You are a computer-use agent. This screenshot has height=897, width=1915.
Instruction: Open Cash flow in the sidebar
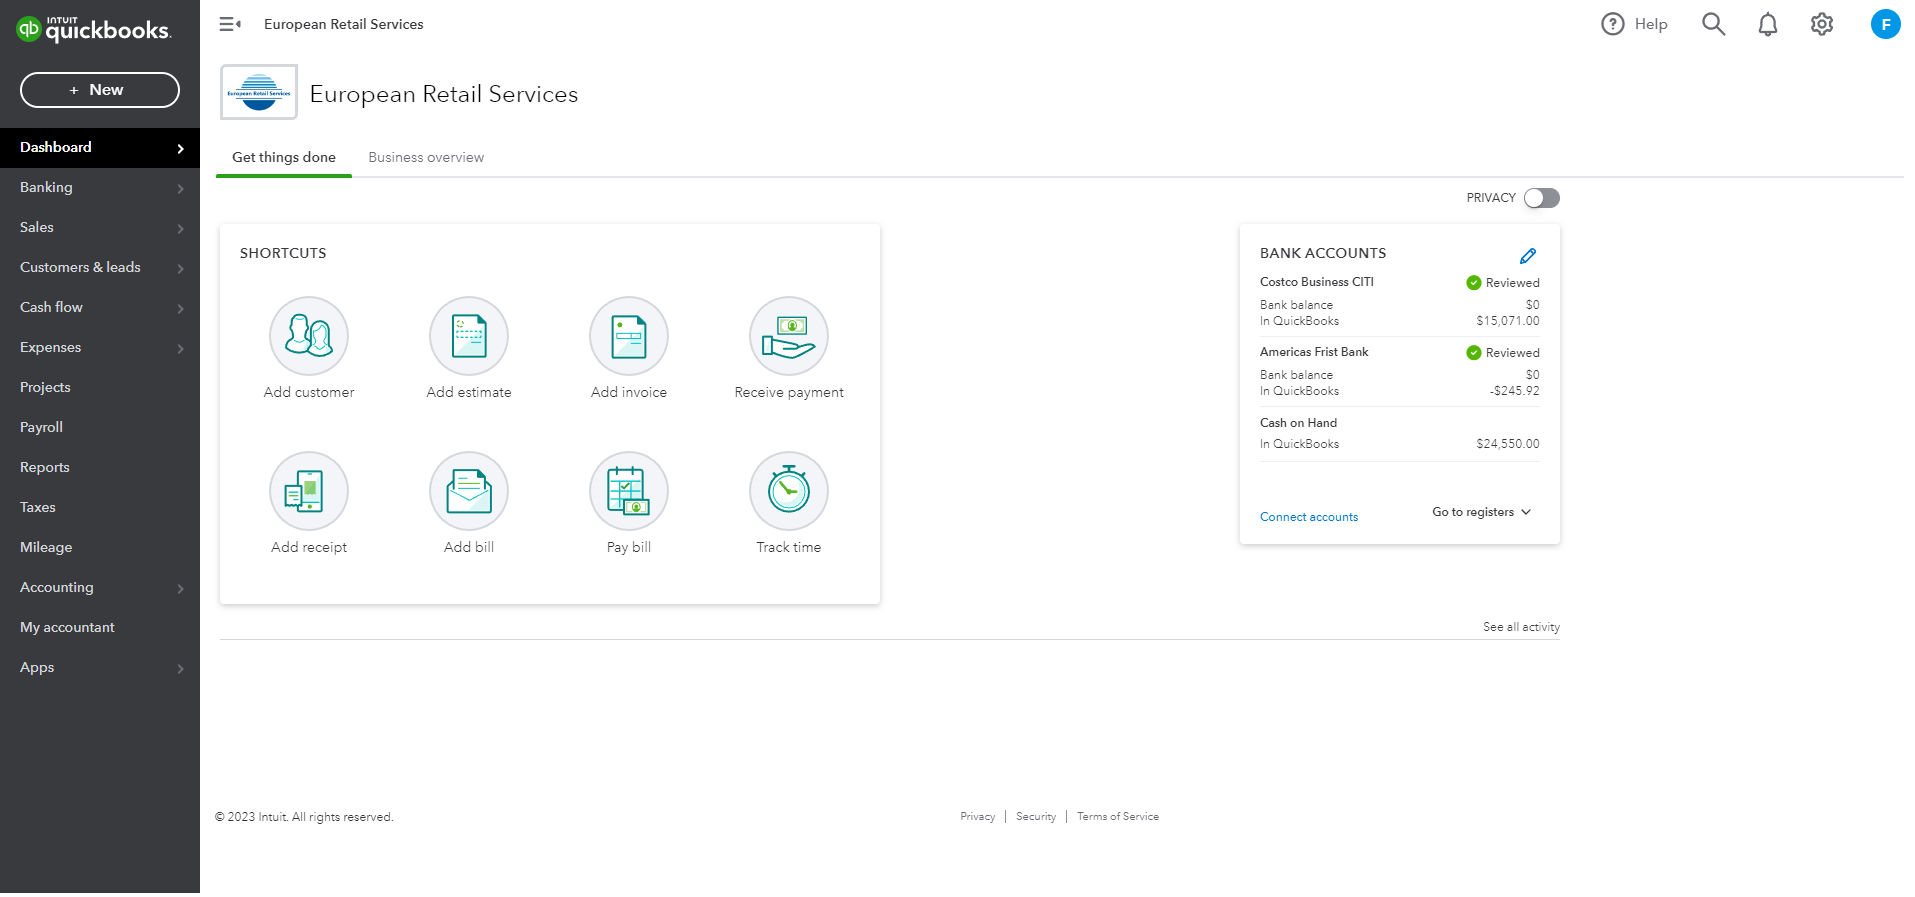point(100,307)
